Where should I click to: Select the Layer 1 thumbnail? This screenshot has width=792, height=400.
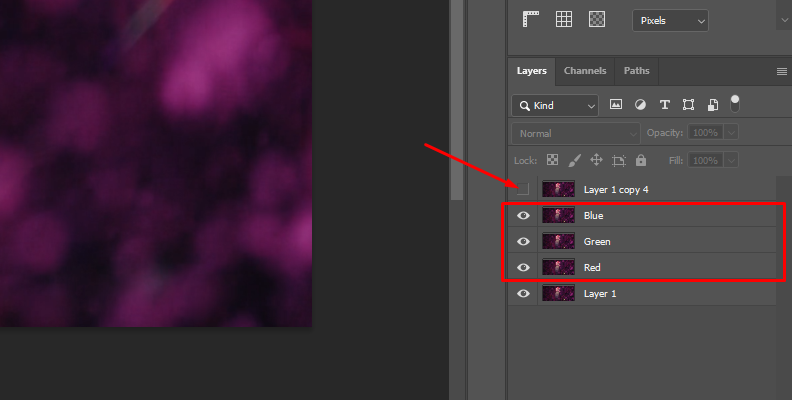click(x=558, y=293)
